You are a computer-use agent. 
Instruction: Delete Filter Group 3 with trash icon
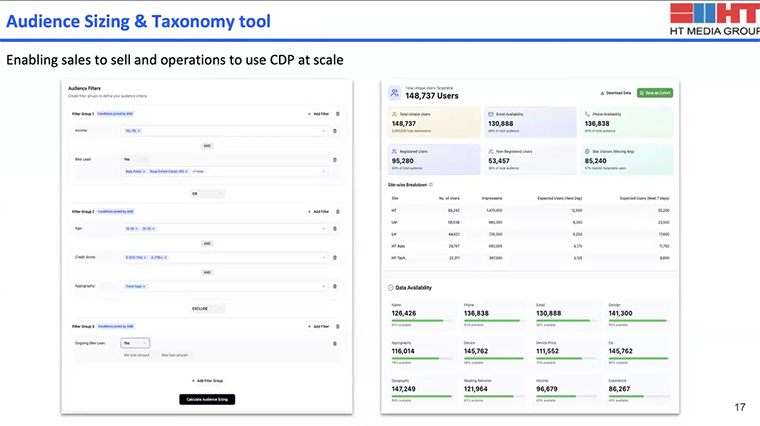coord(338,326)
